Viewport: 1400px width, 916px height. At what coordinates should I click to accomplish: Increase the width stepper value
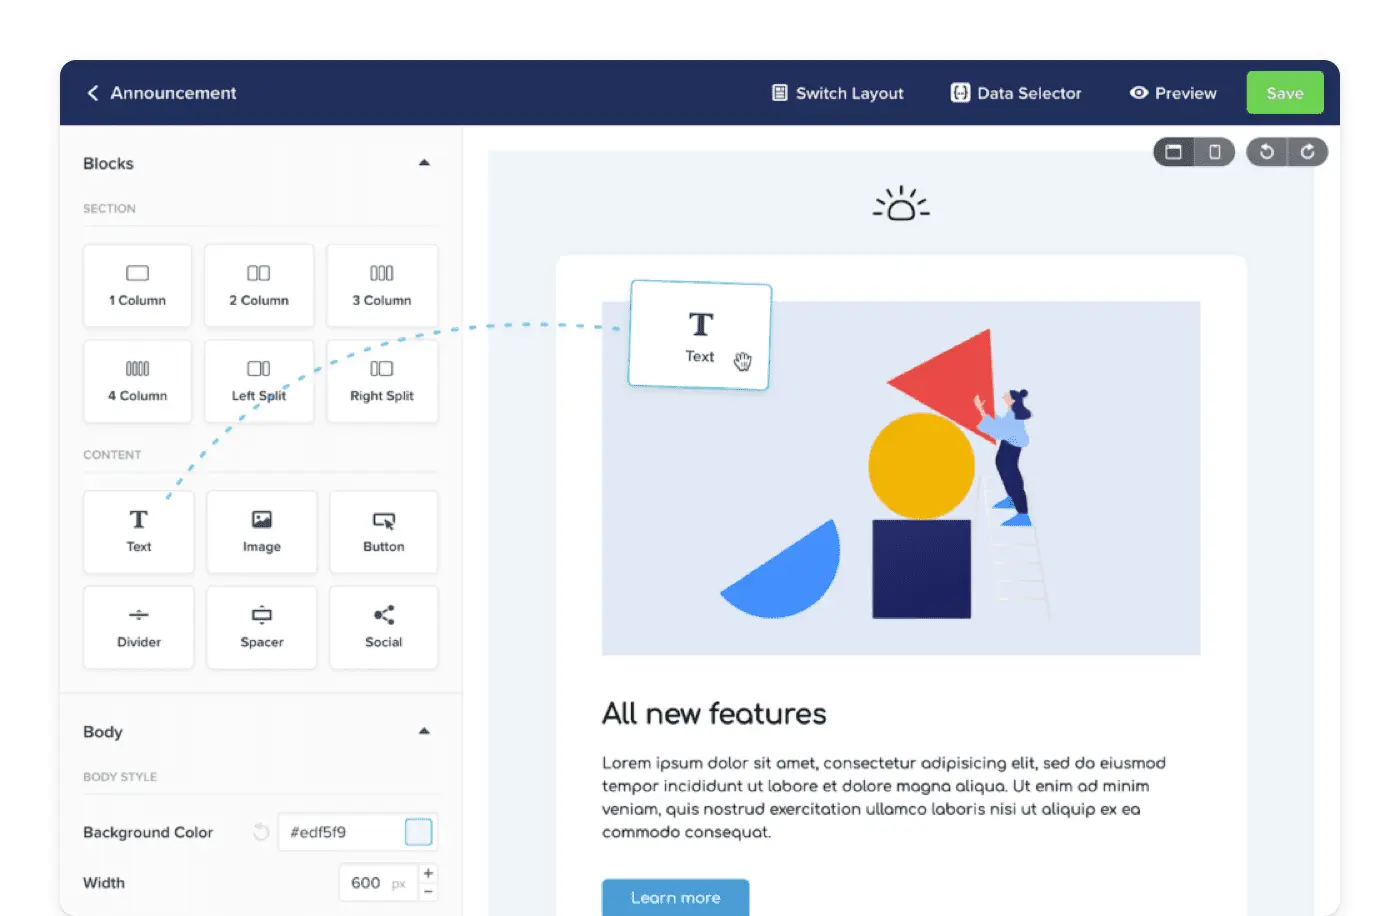click(x=428, y=873)
